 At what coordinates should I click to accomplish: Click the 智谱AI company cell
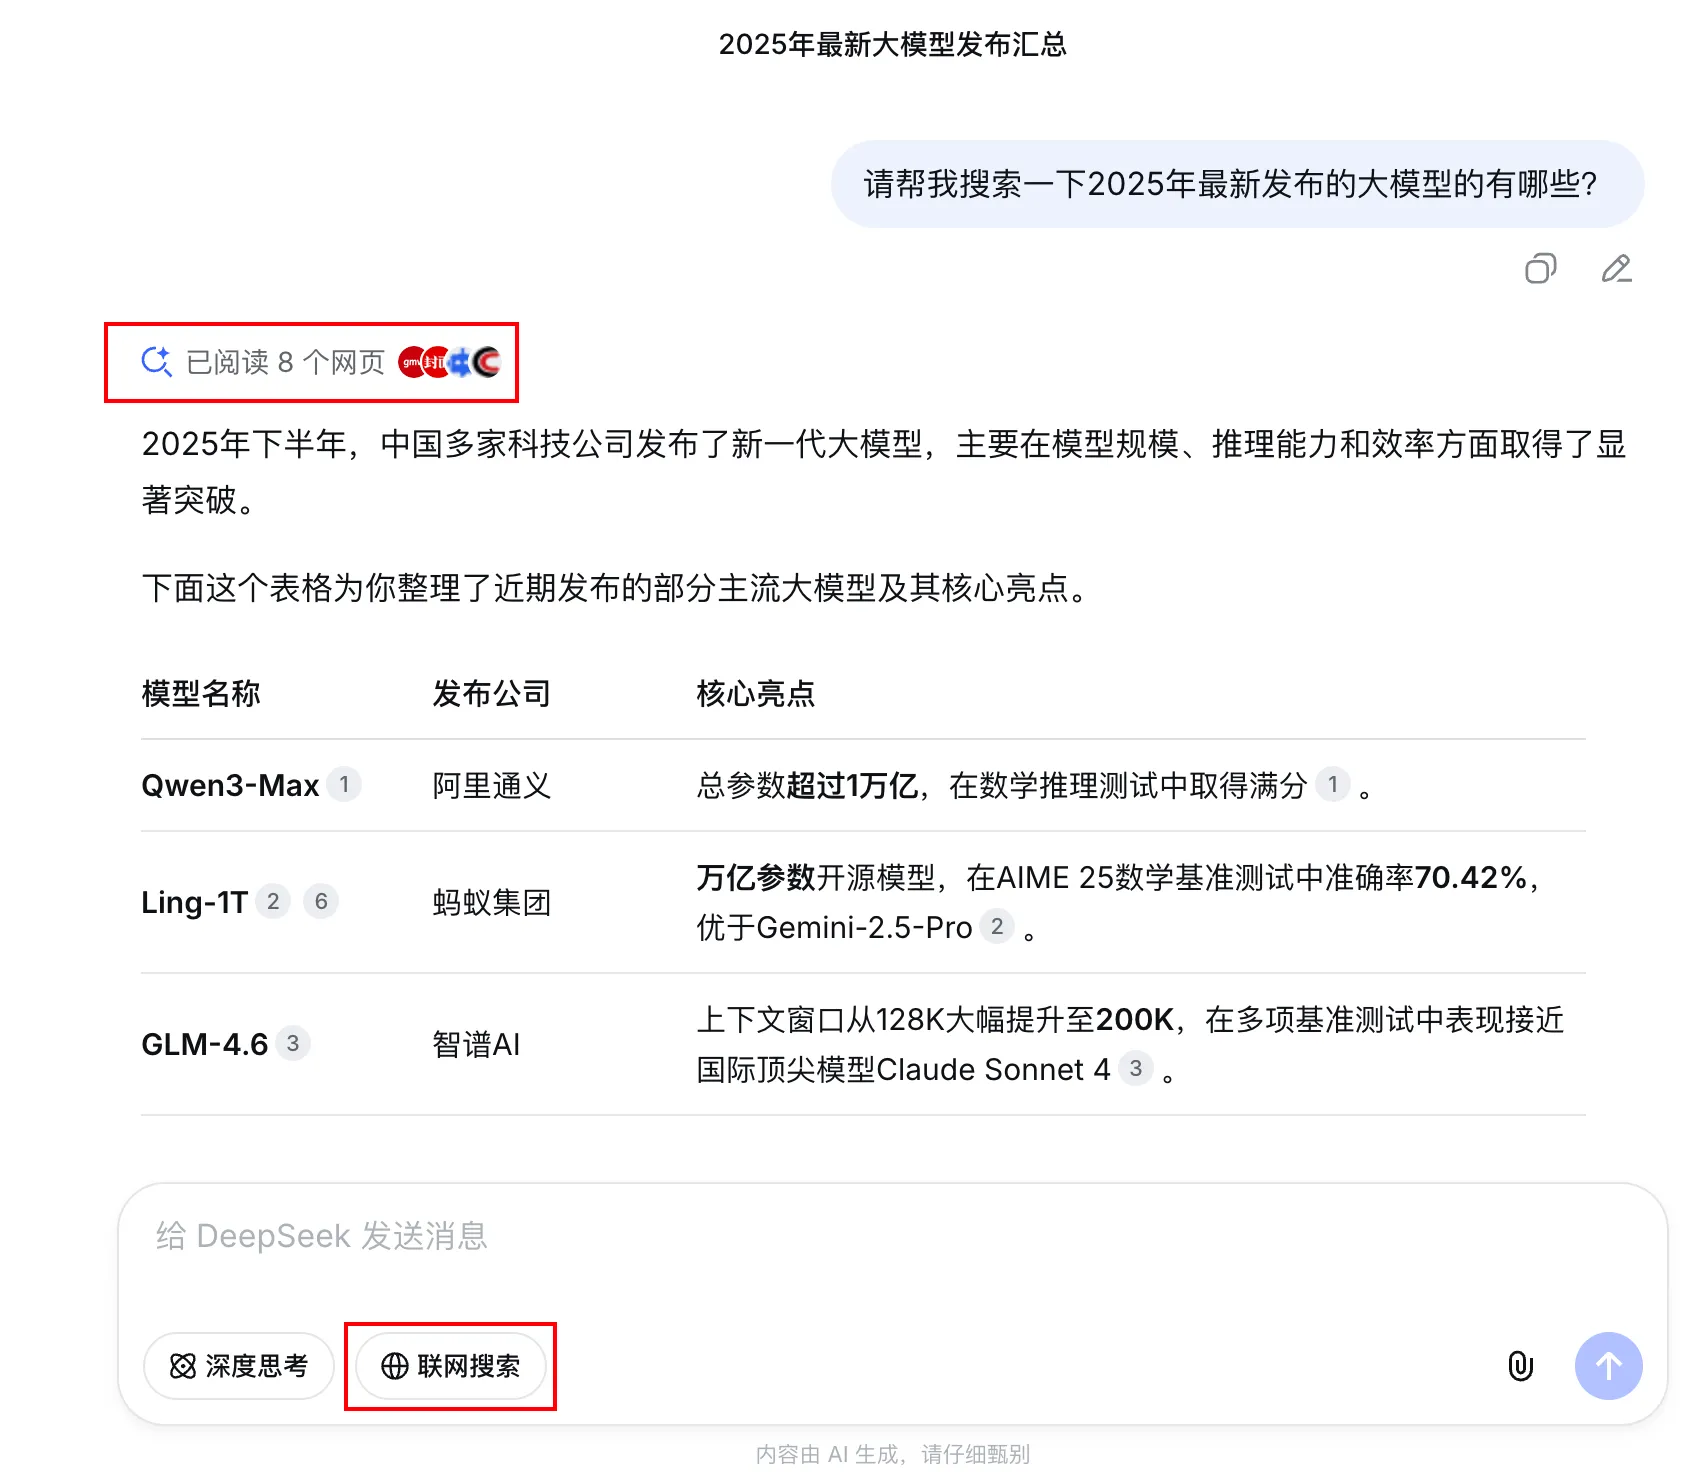pyautogui.click(x=476, y=1044)
